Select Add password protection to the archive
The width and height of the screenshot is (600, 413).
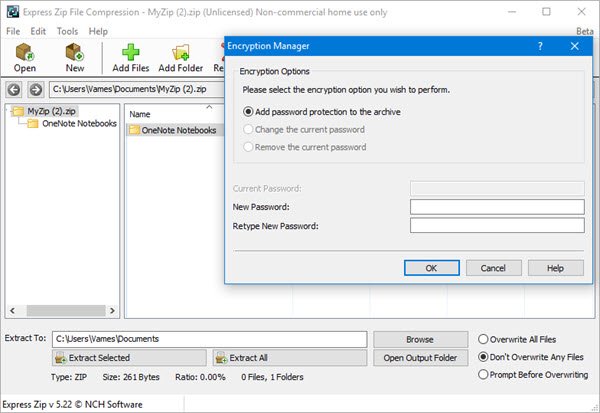(x=322, y=112)
